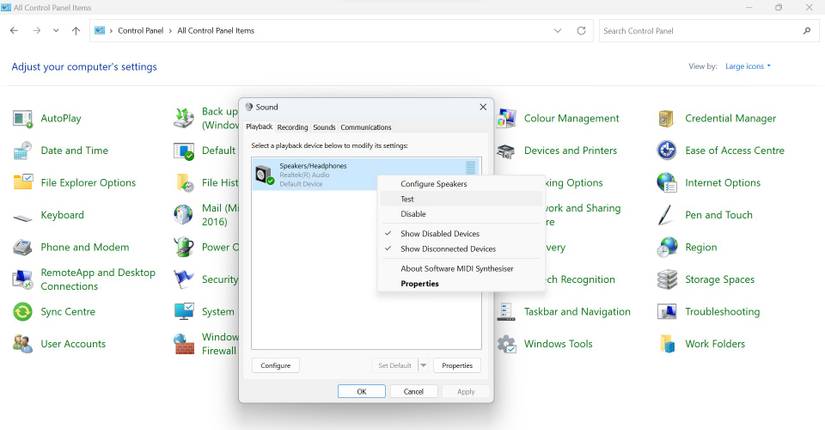Select the Playback tab
The width and height of the screenshot is (825, 430).
[x=259, y=127]
